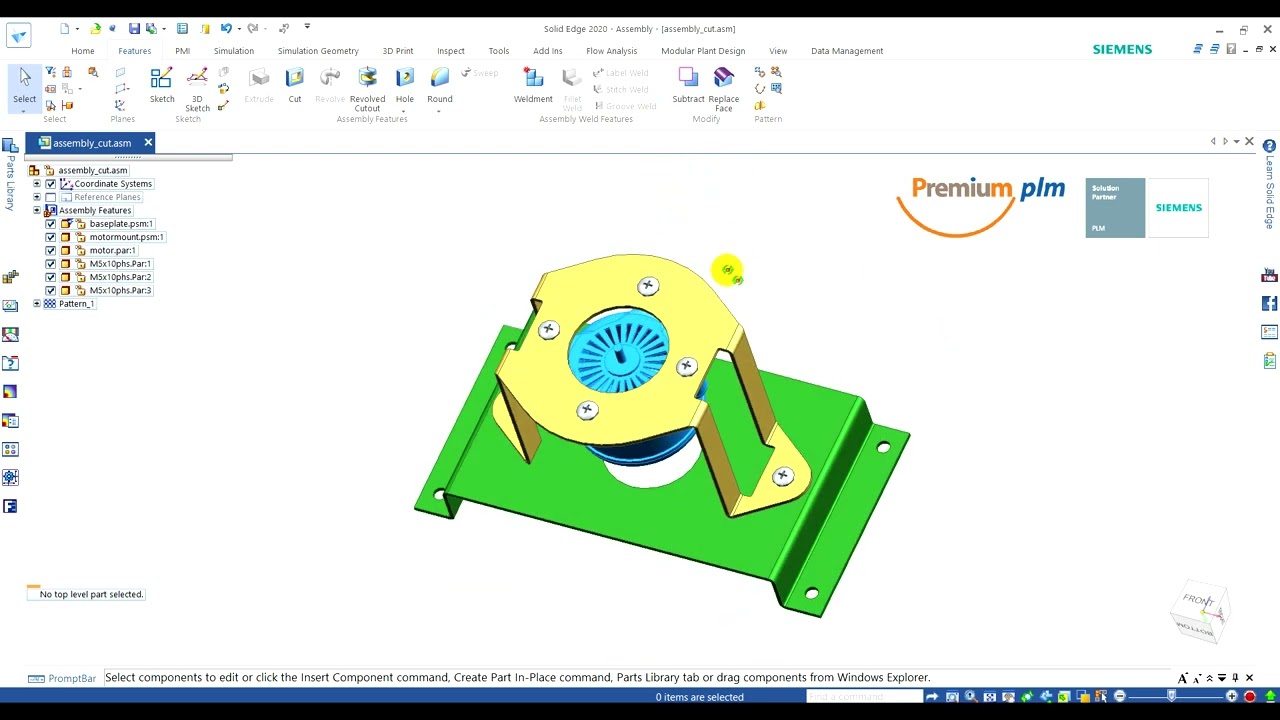Click the Flow Analysis tab

coord(611,51)
